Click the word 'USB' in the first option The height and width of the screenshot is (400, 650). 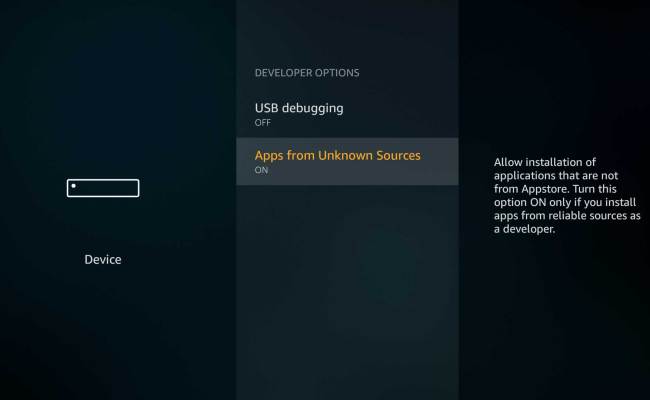coord(267,108)
